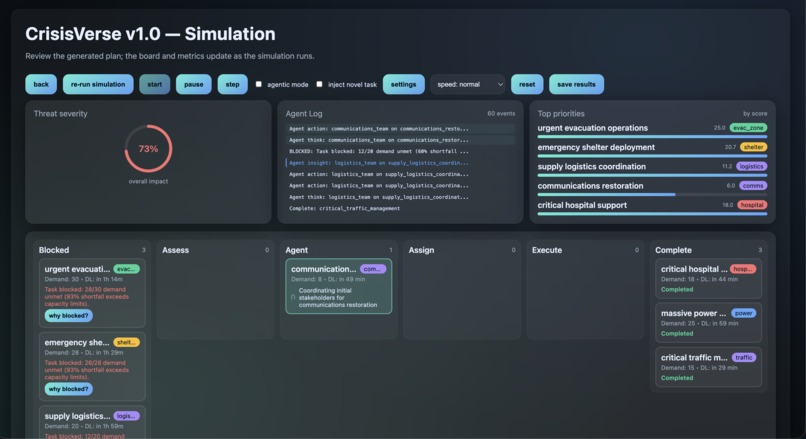Open the supply logistics blocked card
Viewport: 806px width, 439px height.
tap(92, 422)
